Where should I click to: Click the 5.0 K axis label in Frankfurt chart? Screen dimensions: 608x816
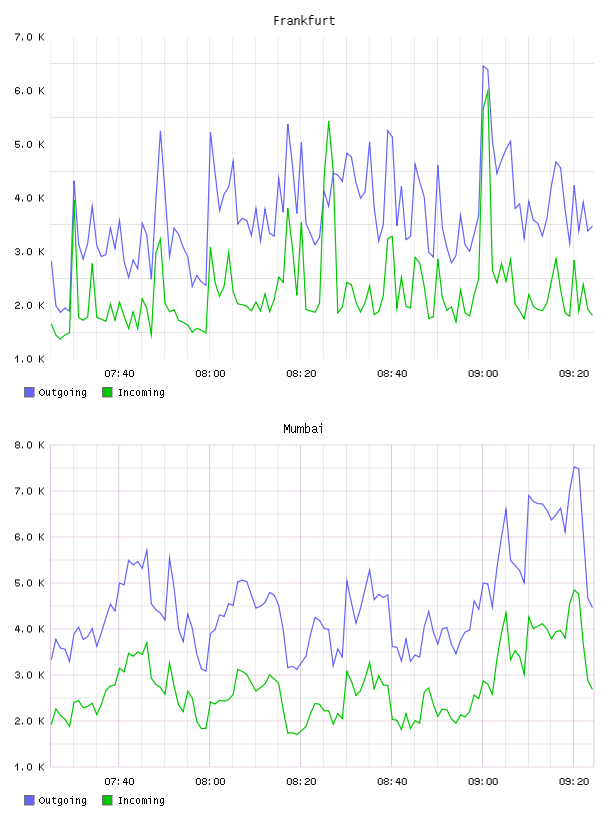point(29,144)
